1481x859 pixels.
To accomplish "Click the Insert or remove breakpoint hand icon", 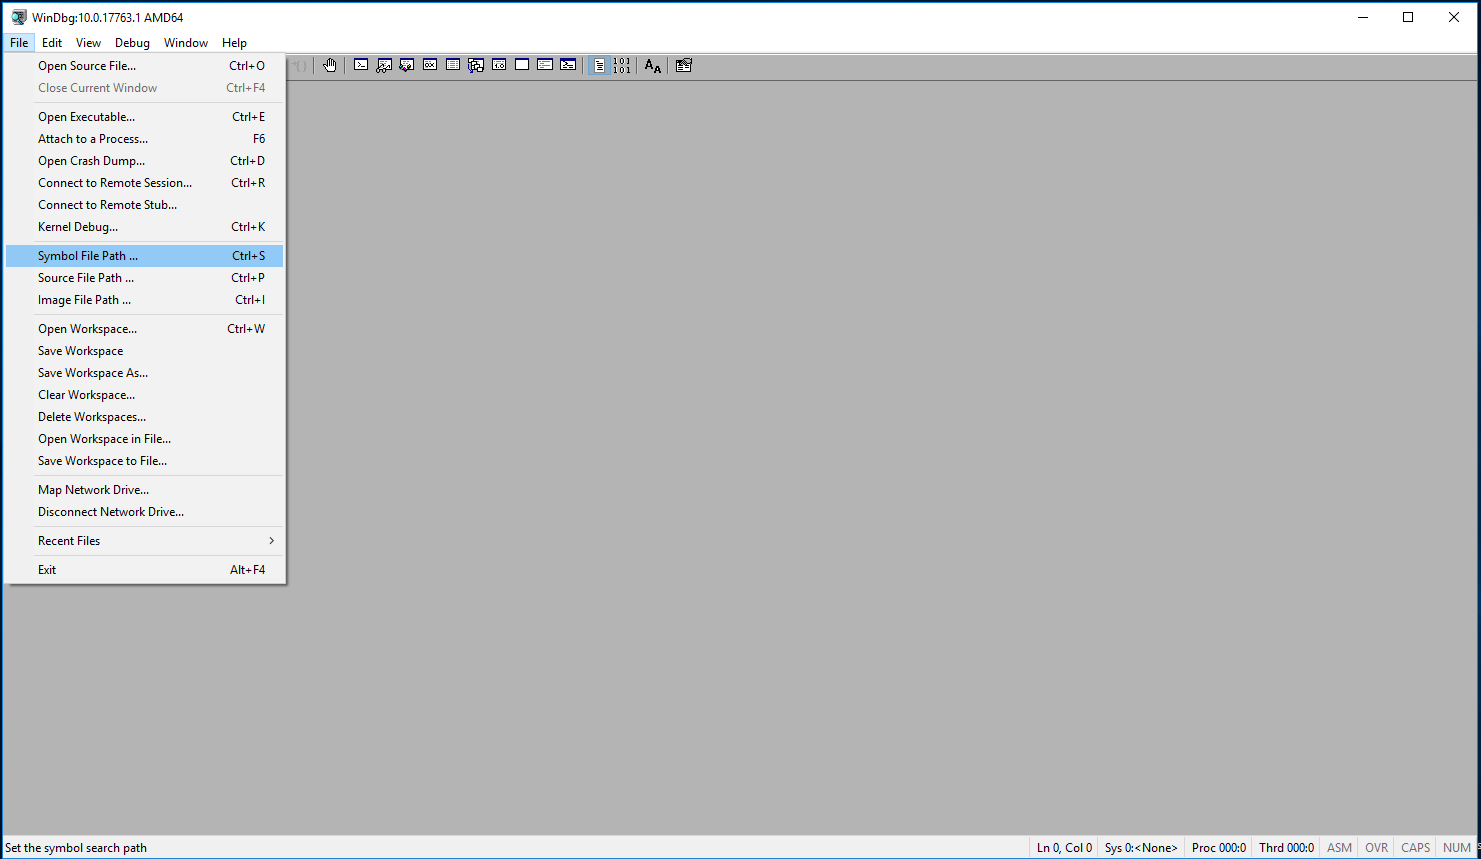I will 330,66.
